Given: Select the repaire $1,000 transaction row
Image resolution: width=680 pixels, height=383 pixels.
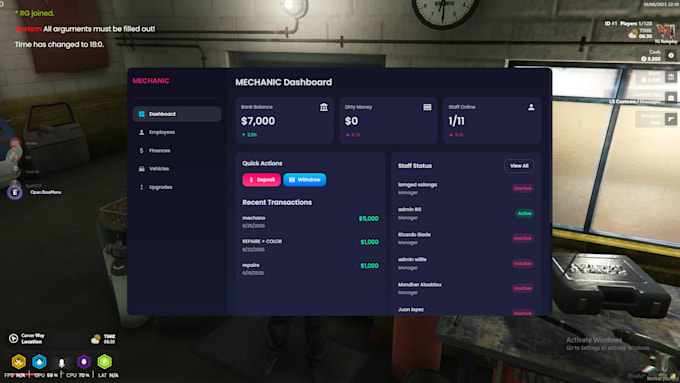Looking at the screenshot, I should coord(311,268).
